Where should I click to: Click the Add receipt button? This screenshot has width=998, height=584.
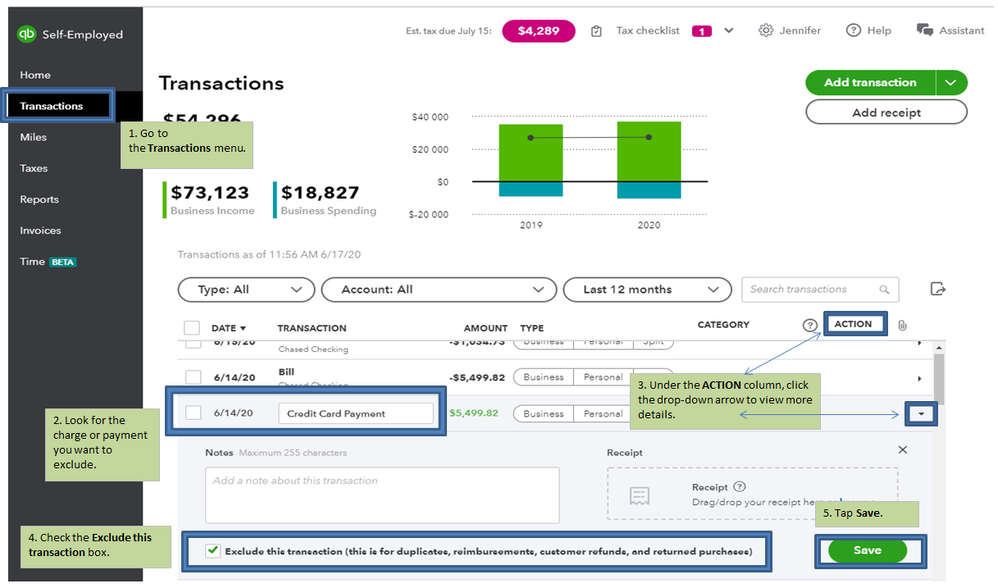pyautogui.click(x=886, y=113)
